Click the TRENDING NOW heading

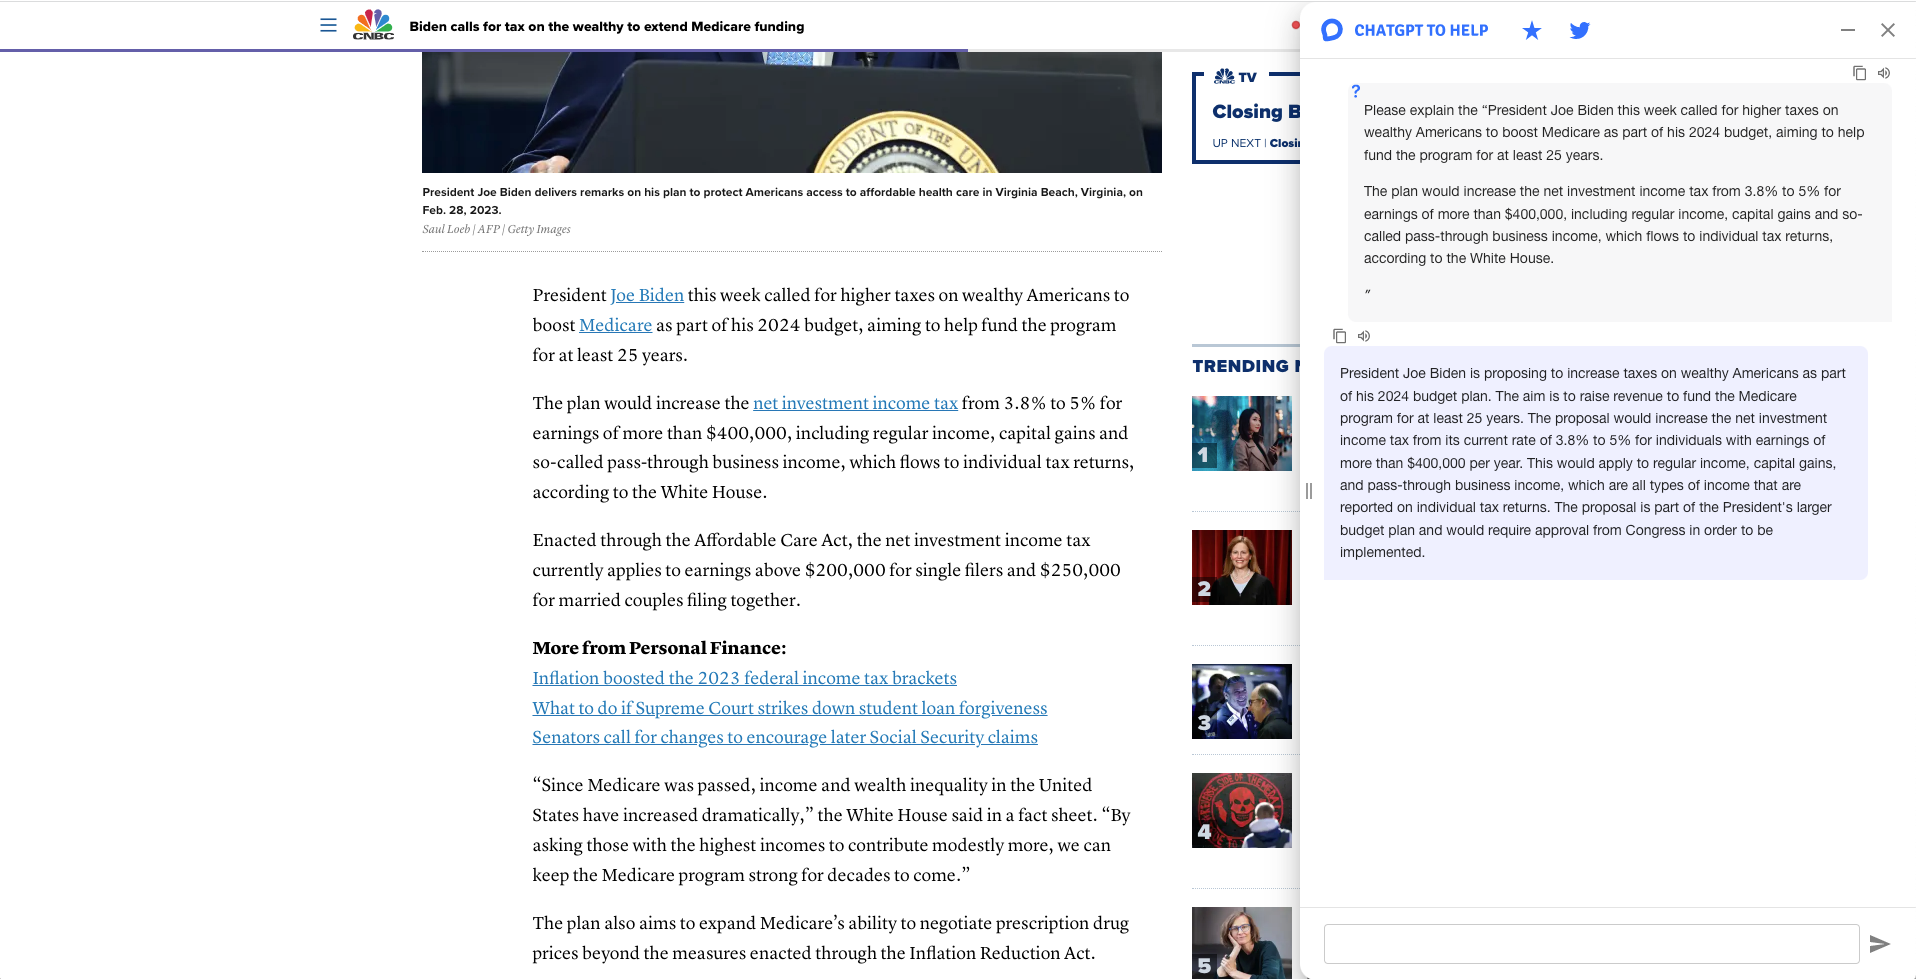coord(1246,366)
